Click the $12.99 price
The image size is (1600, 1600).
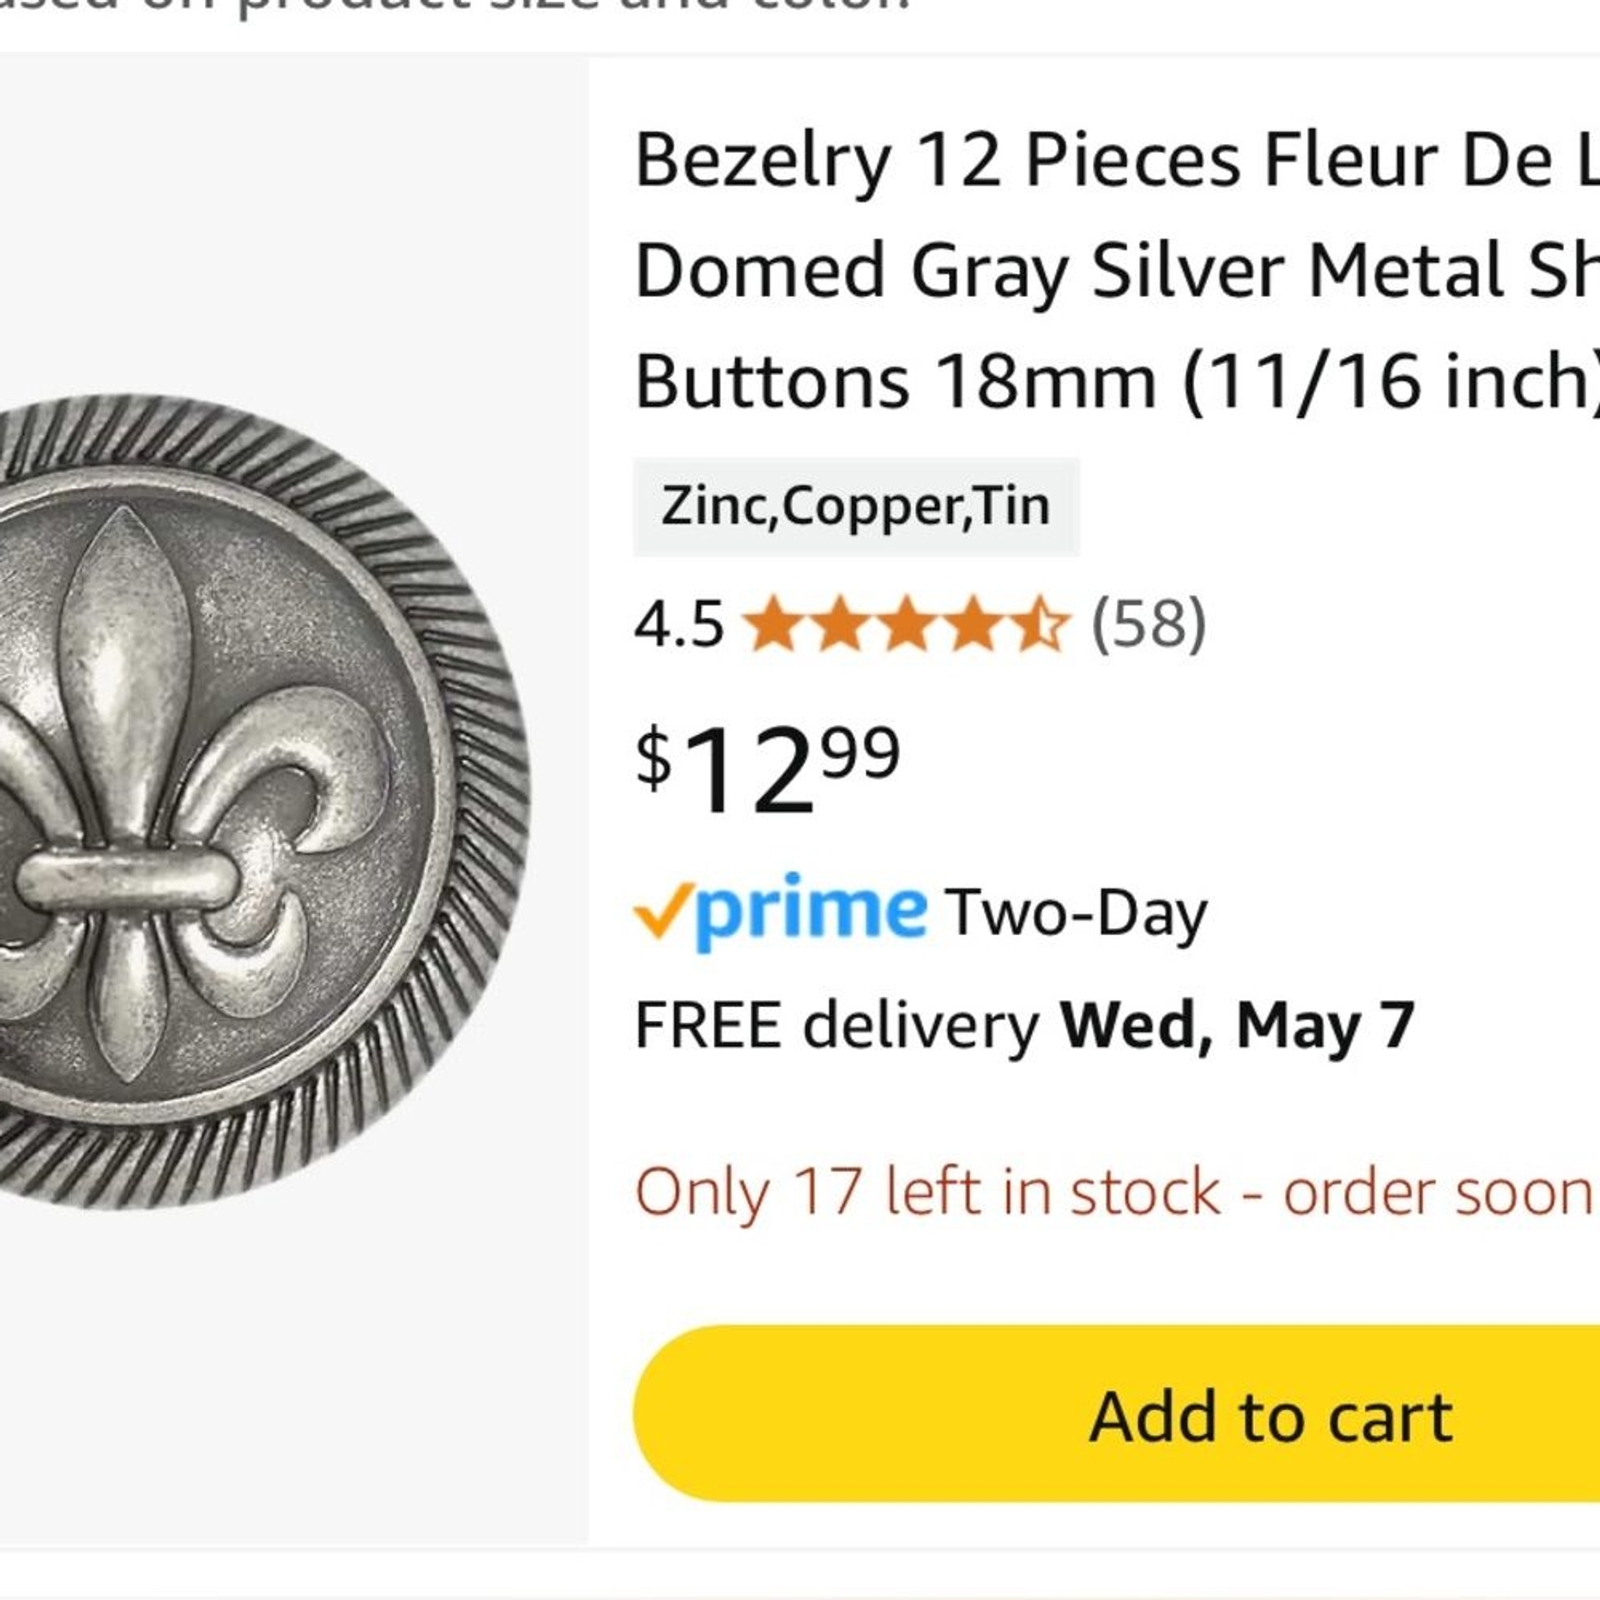pyautogui.click(x=768, y=768)
